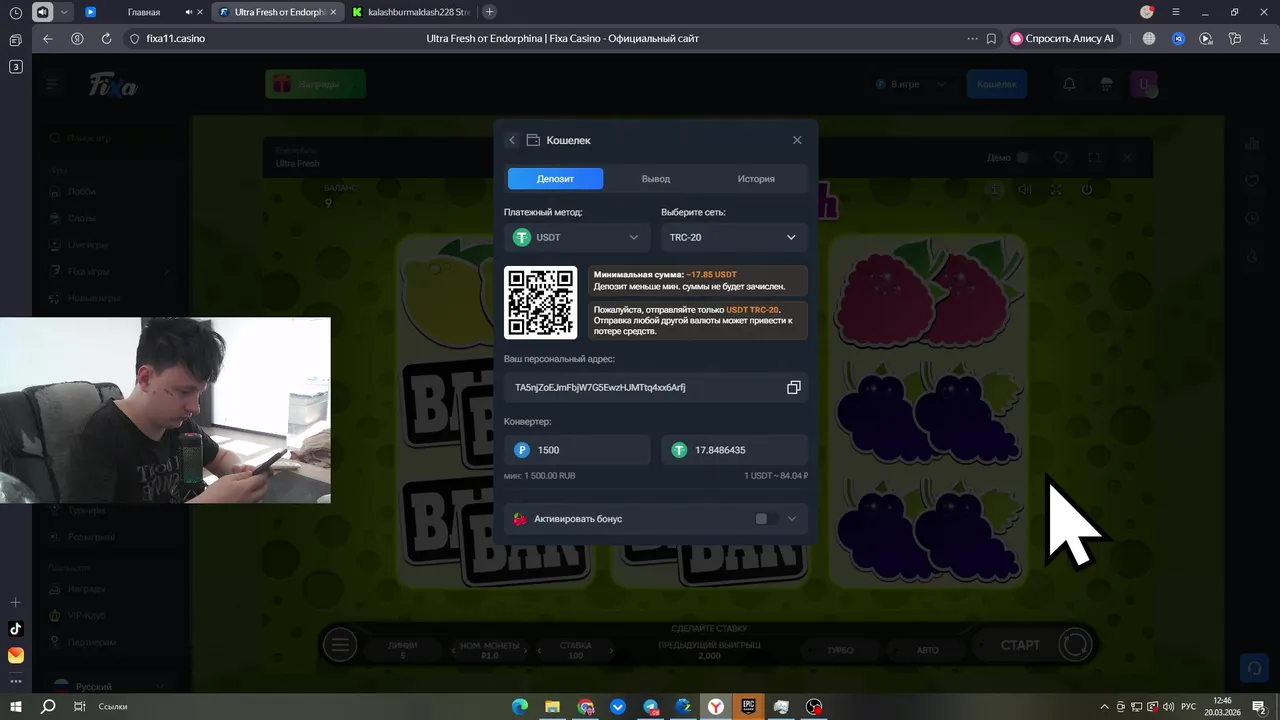Click the deposit QR code
This screenshot has width=1280, height=720.
pos(541,303)
